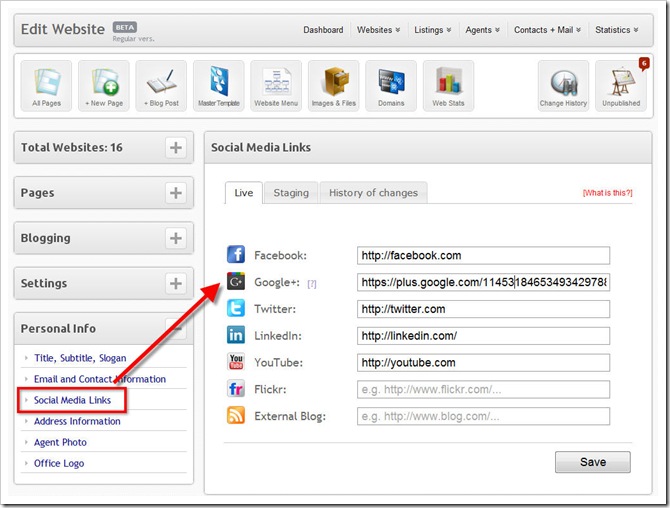Viewport: 670px width, 508px height.
Task: Collapse the Personal Info panel
Action: (x=176, y=329)
